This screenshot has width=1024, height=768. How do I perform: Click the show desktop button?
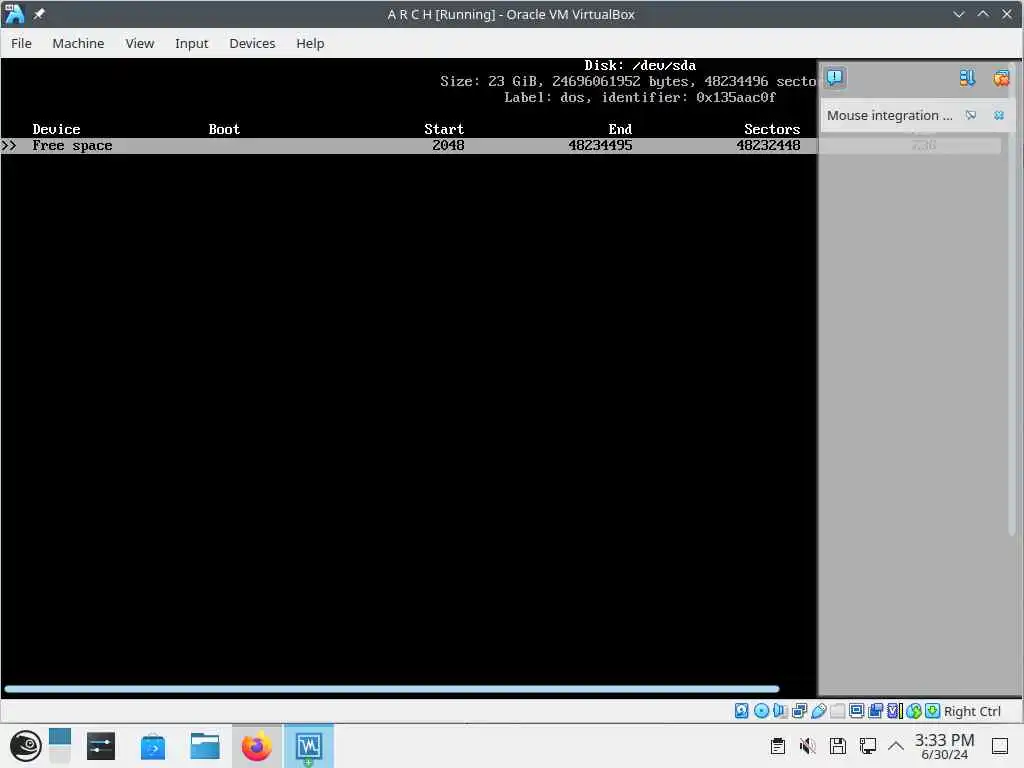[x=1000, y=746]
